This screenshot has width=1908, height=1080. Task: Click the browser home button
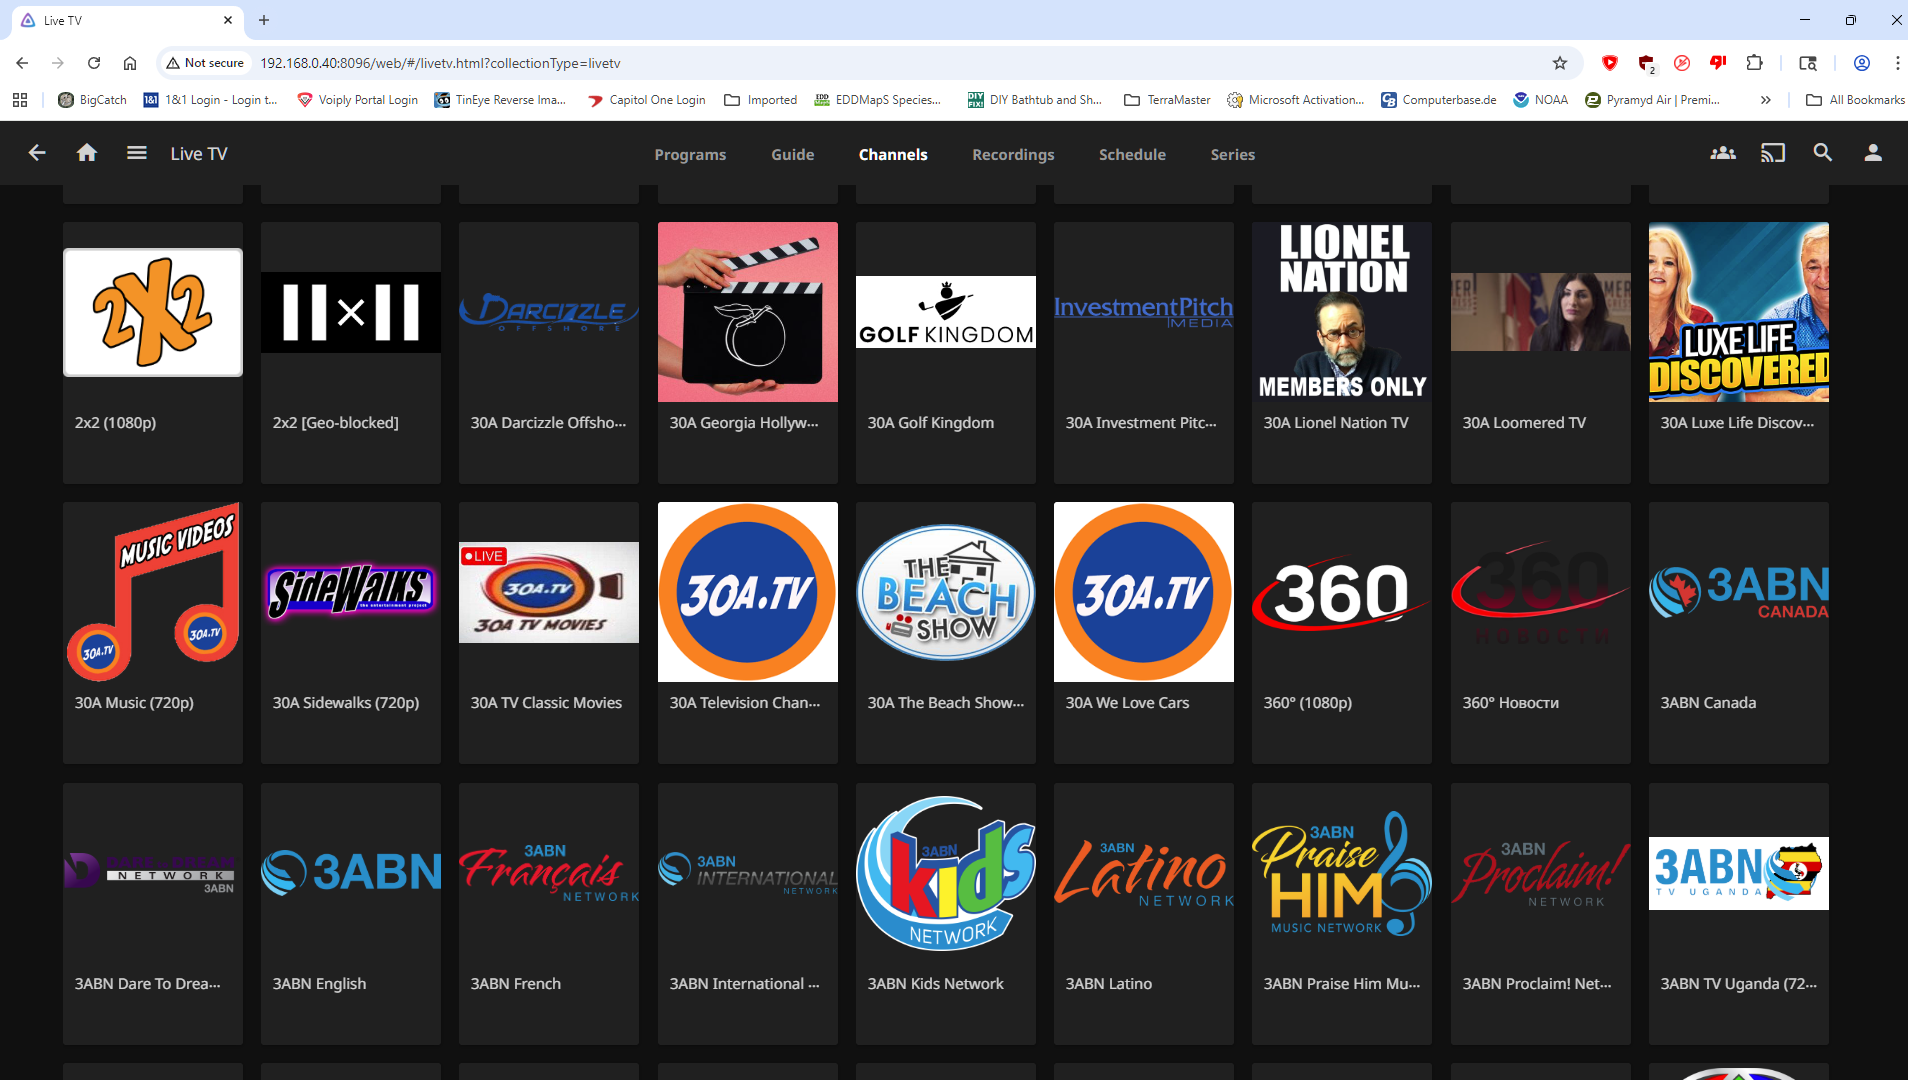(x=130, y=63)
